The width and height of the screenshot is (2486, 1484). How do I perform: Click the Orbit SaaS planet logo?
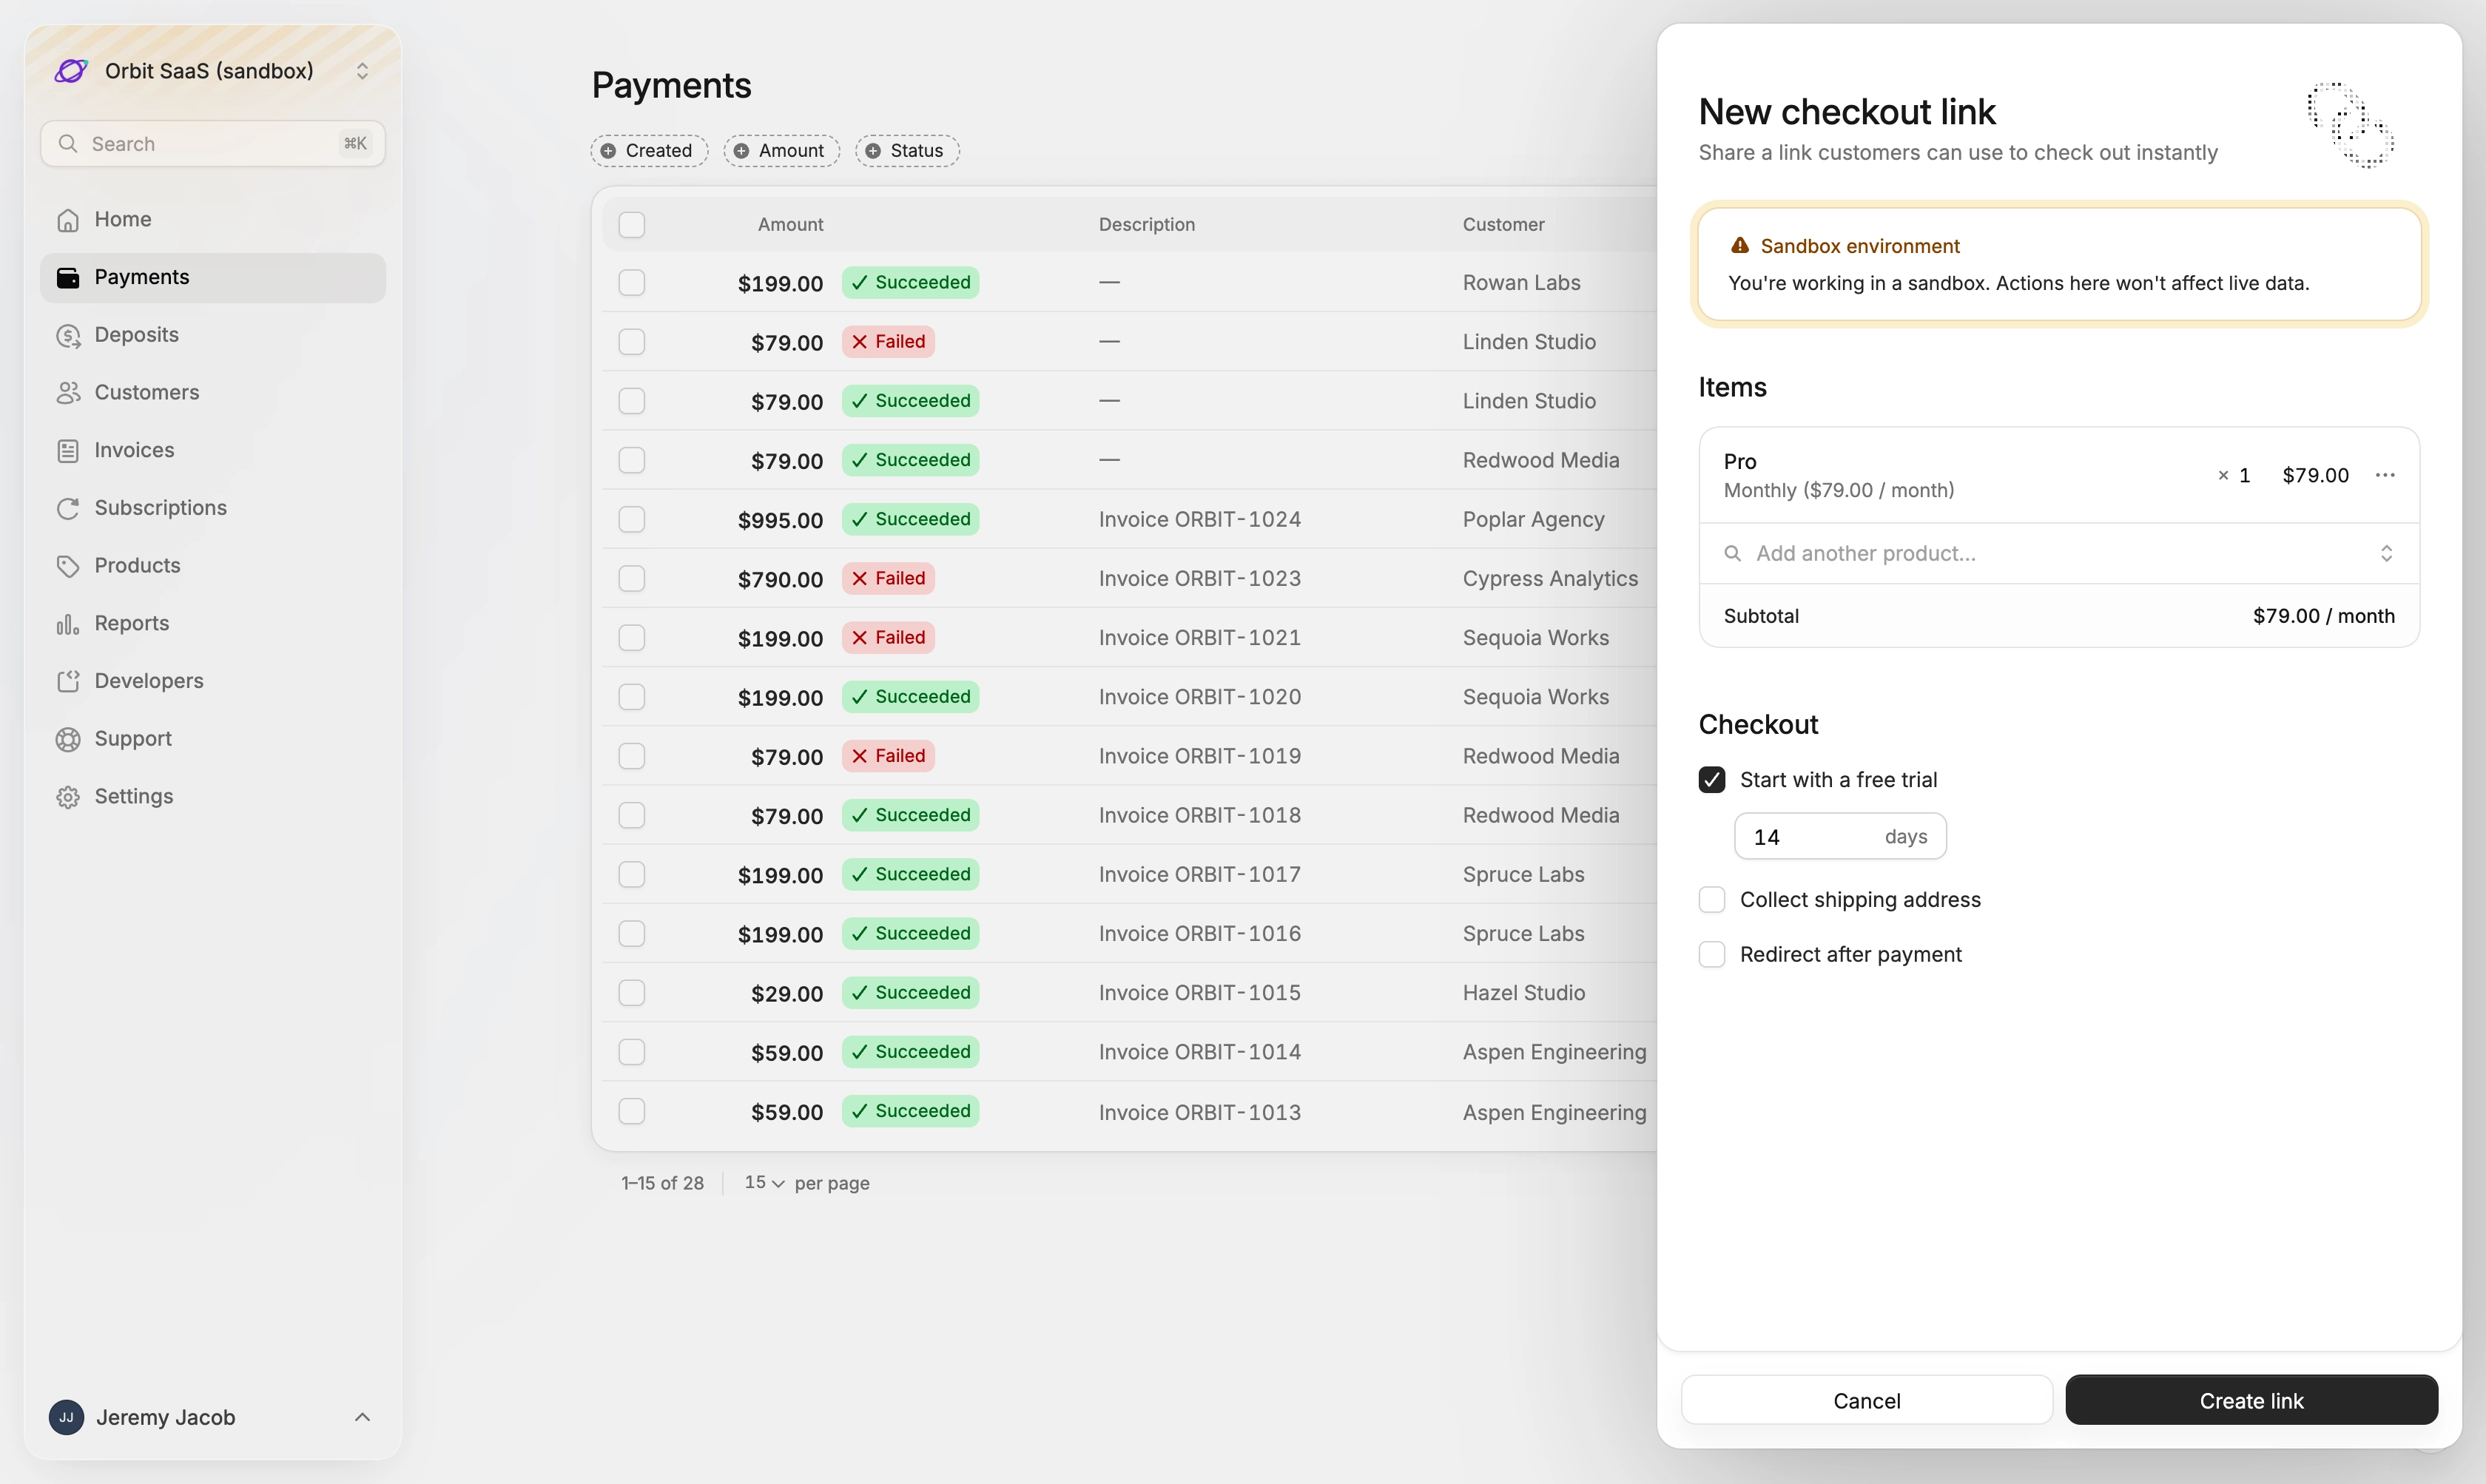pyautogui.click(x=71, y=71)
